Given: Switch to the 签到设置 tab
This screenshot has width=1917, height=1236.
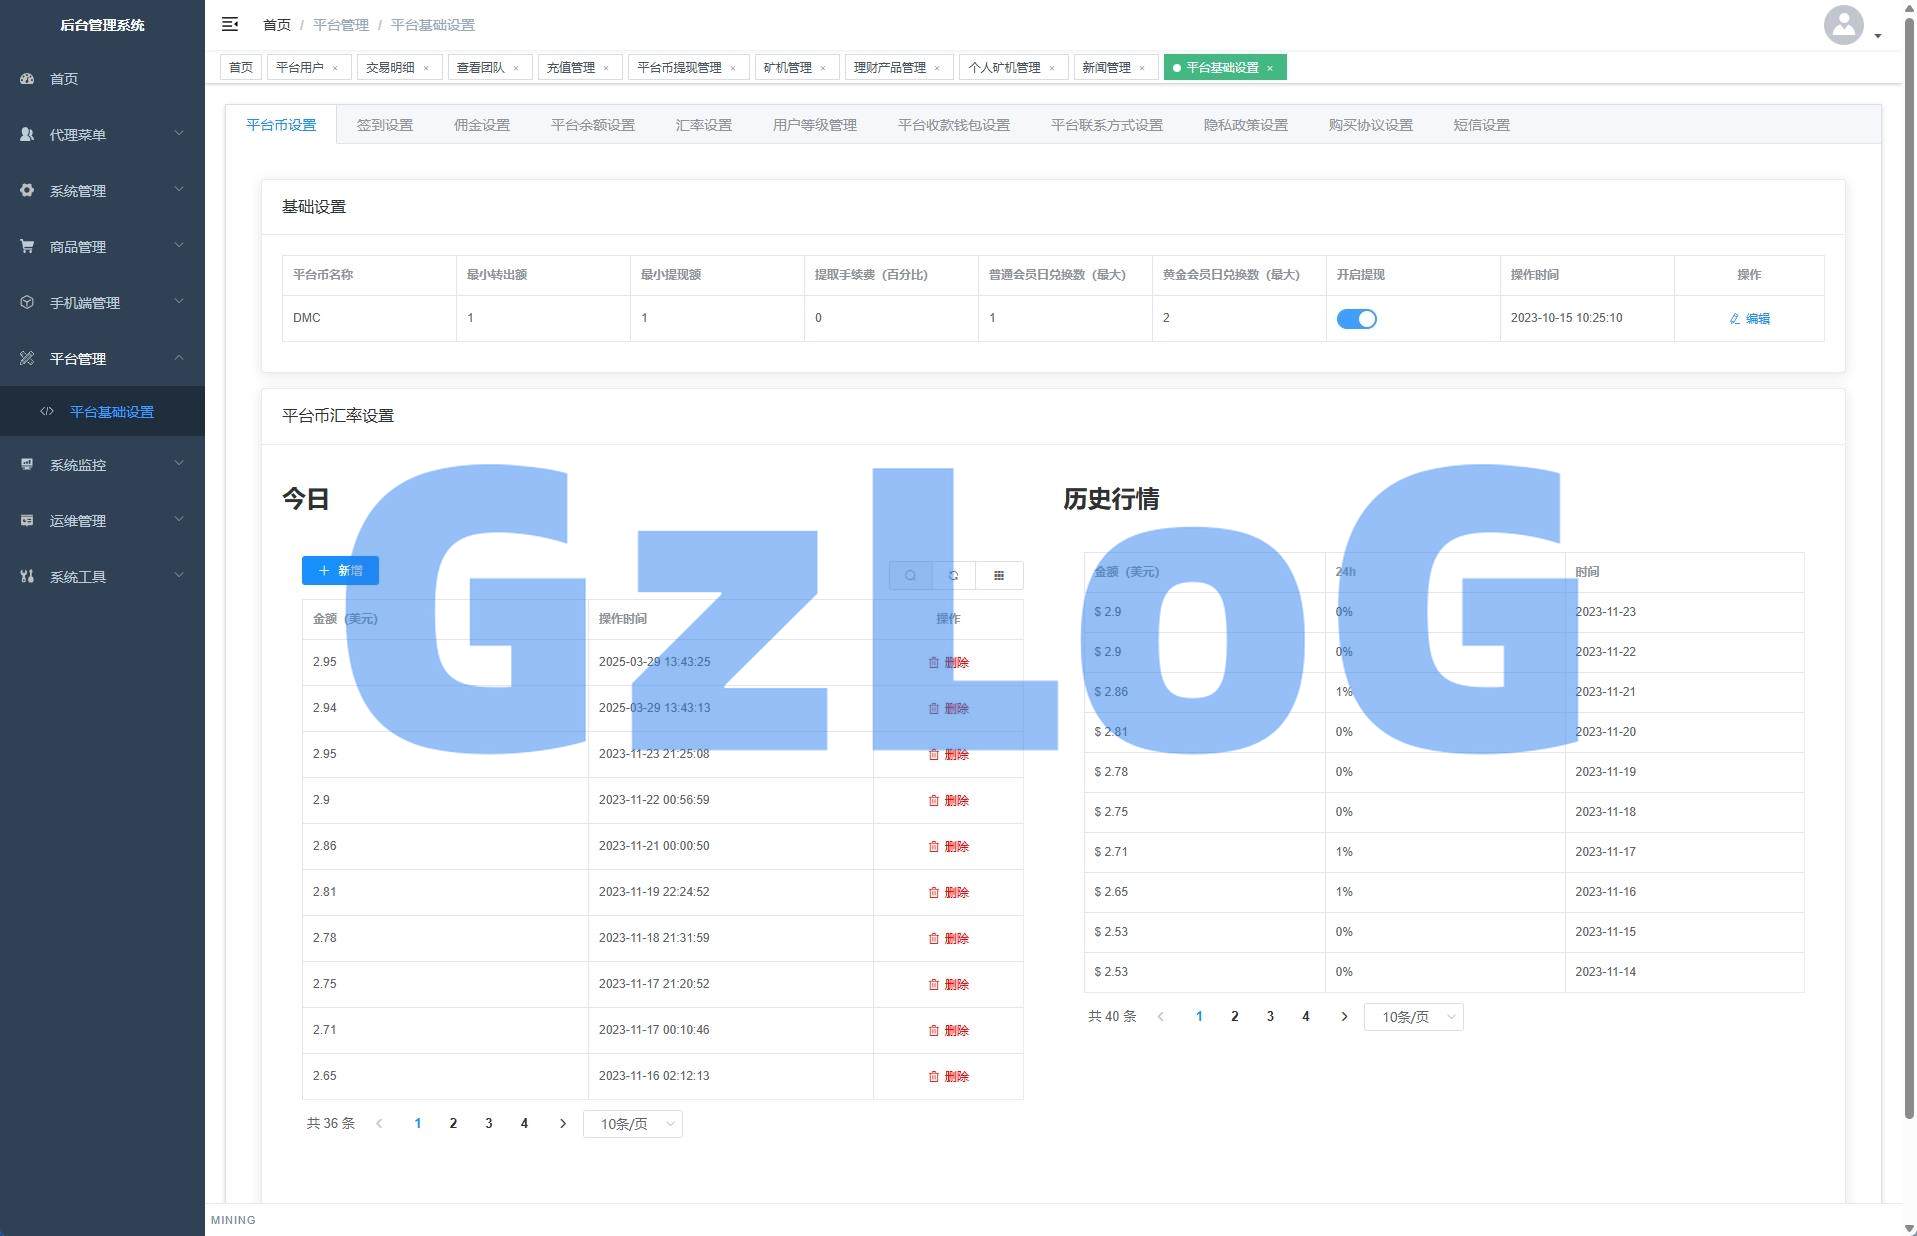Looking at the screenshot, I should (384, 125).
